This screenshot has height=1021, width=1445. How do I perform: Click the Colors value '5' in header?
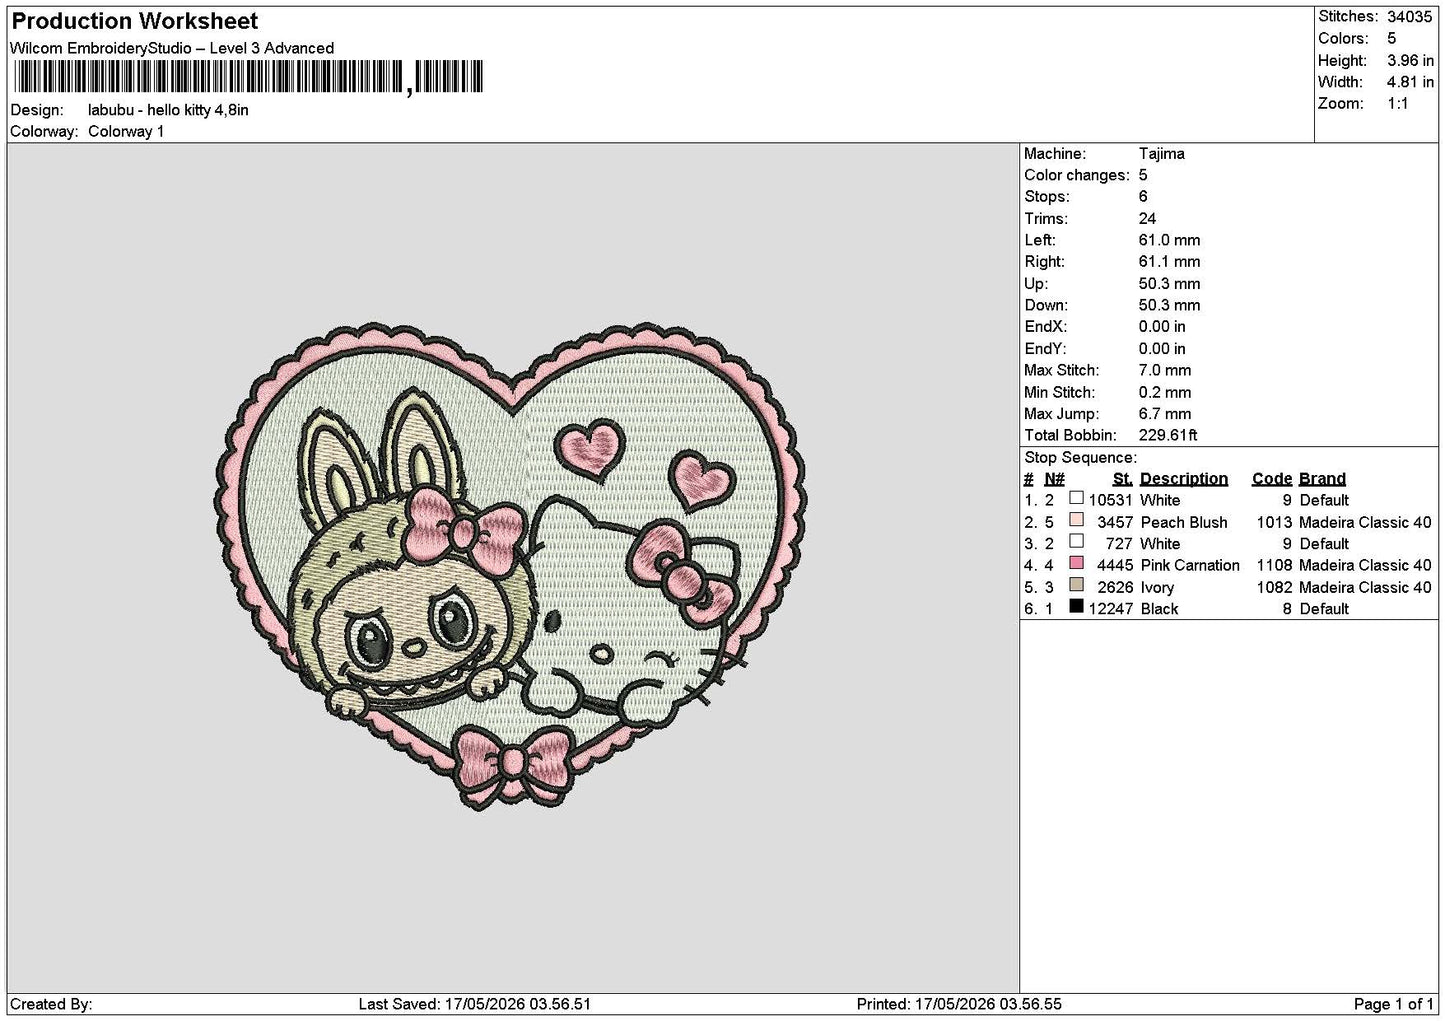pyautogui.click(x=1391, y=38)
